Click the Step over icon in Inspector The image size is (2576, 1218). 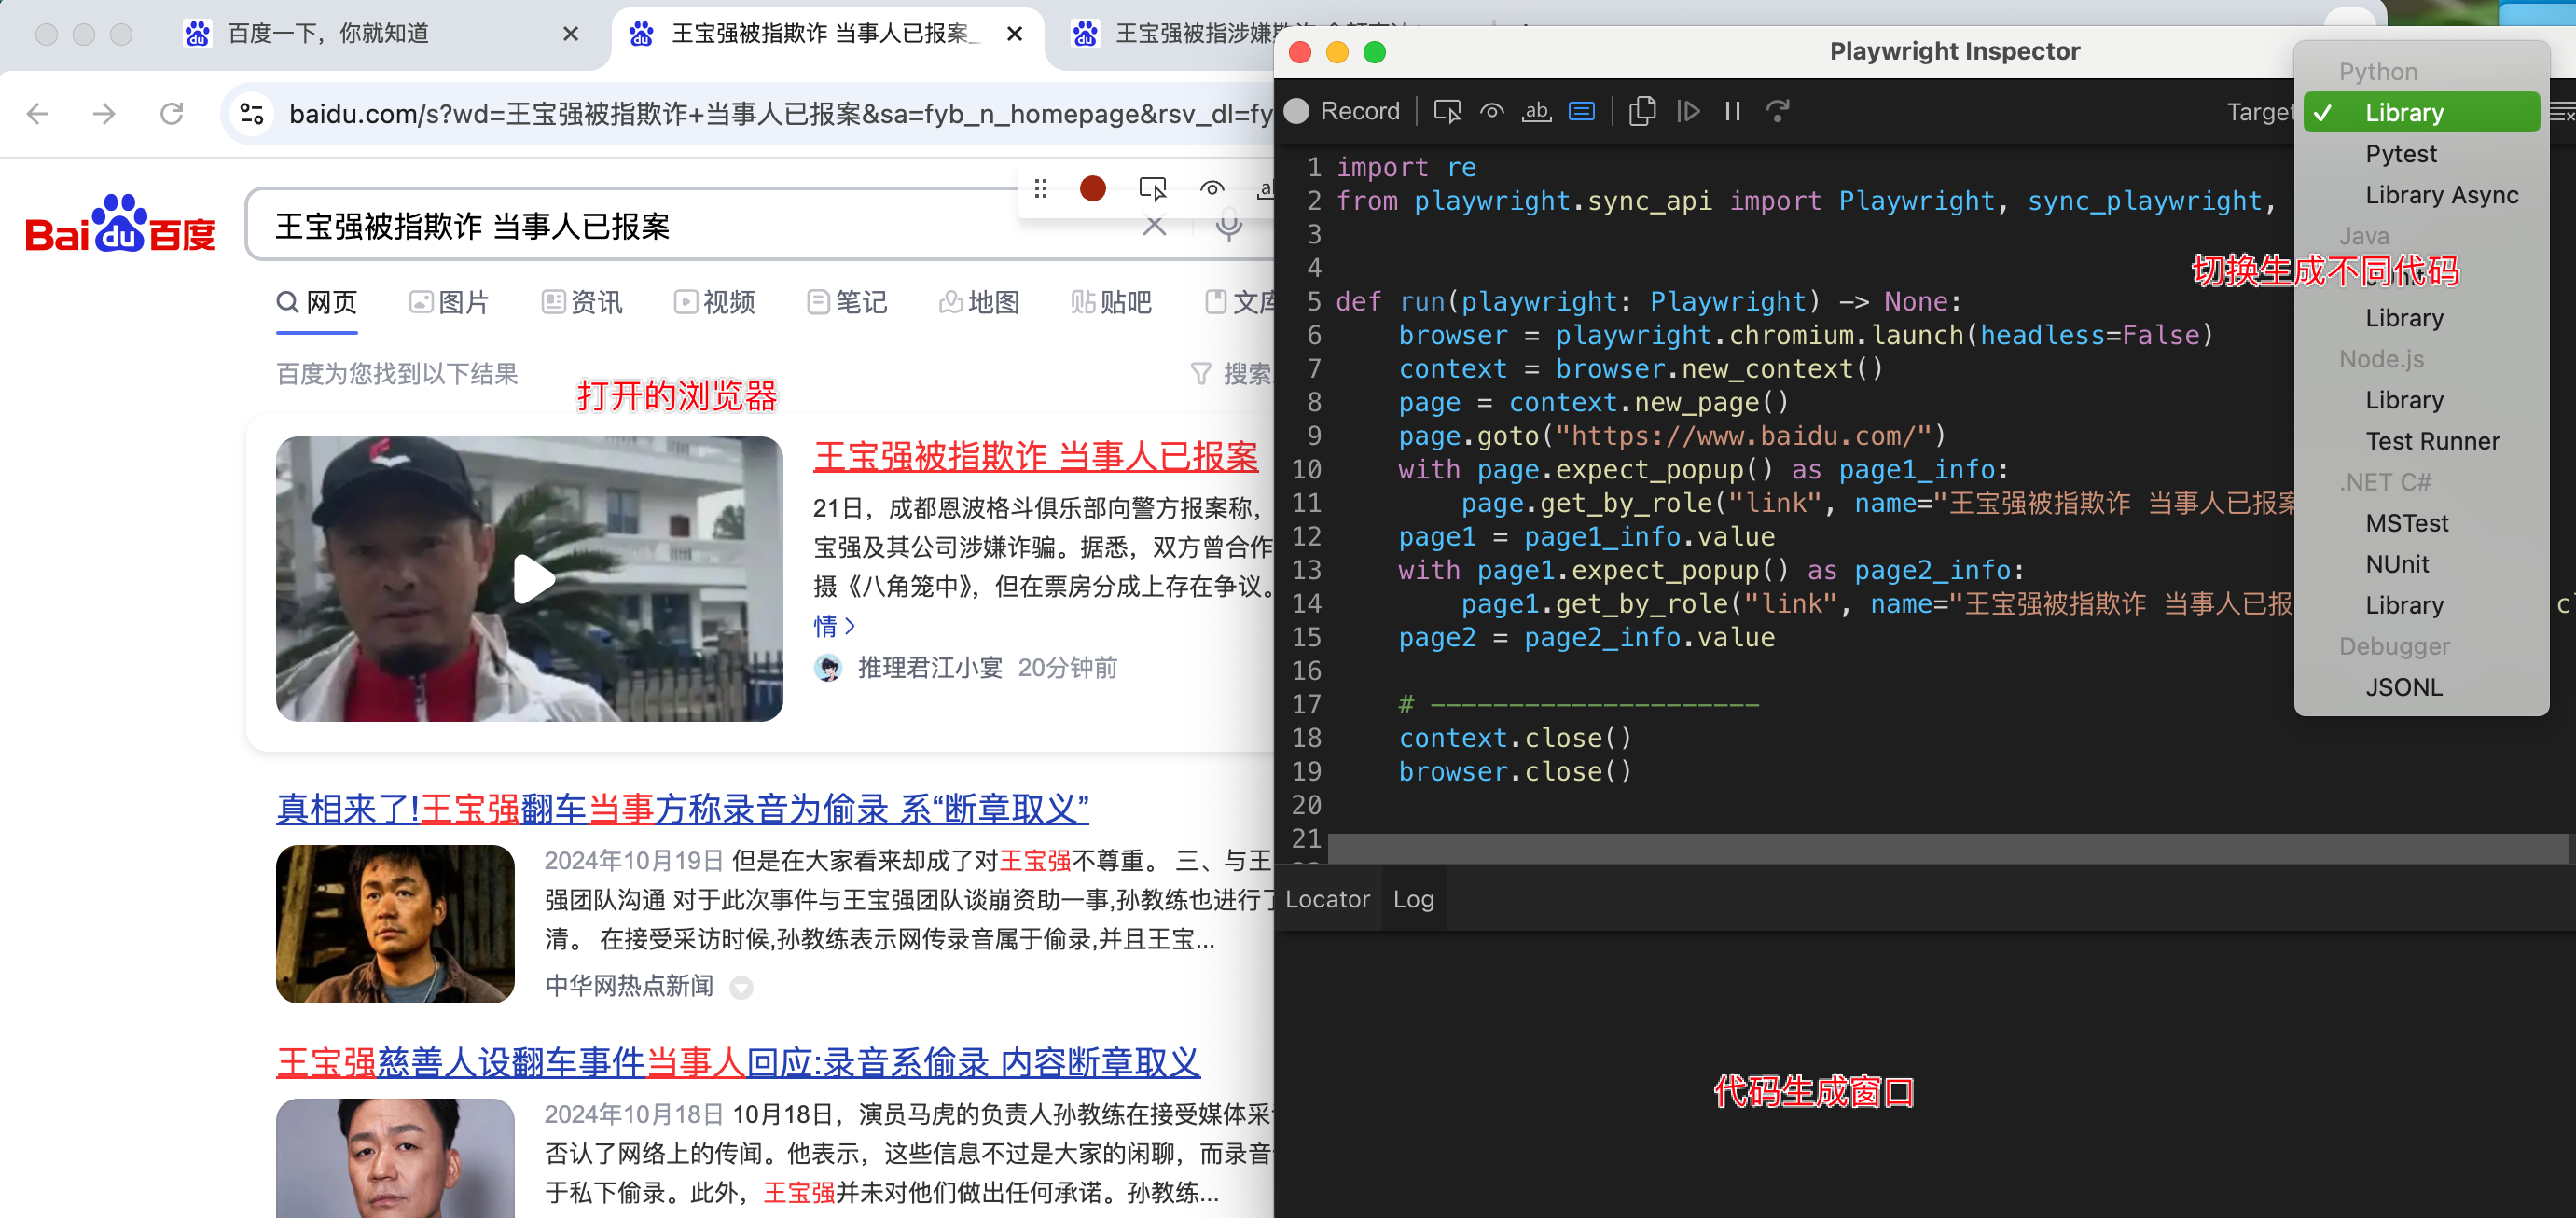[1778, 111]
